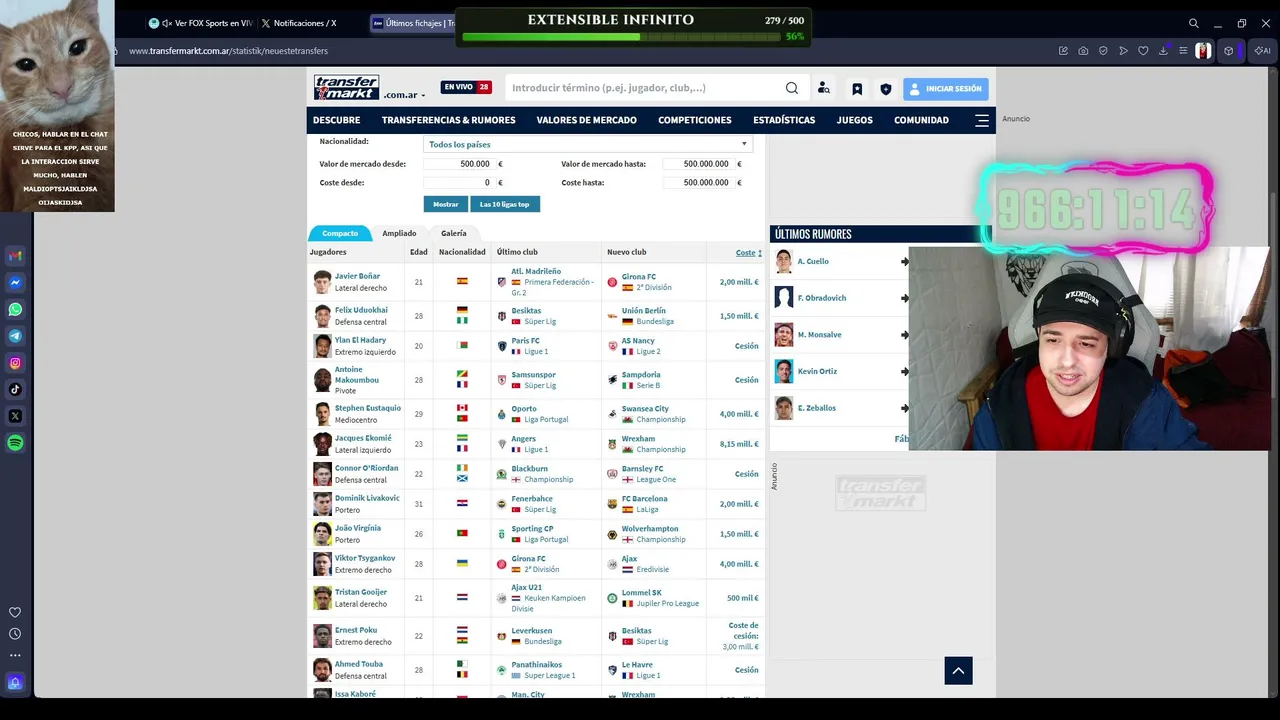Click Stephen Eustaquio's player thumbnail
Screen dimensions: 1280x720
pyautogui.click(x=322, y=414)
